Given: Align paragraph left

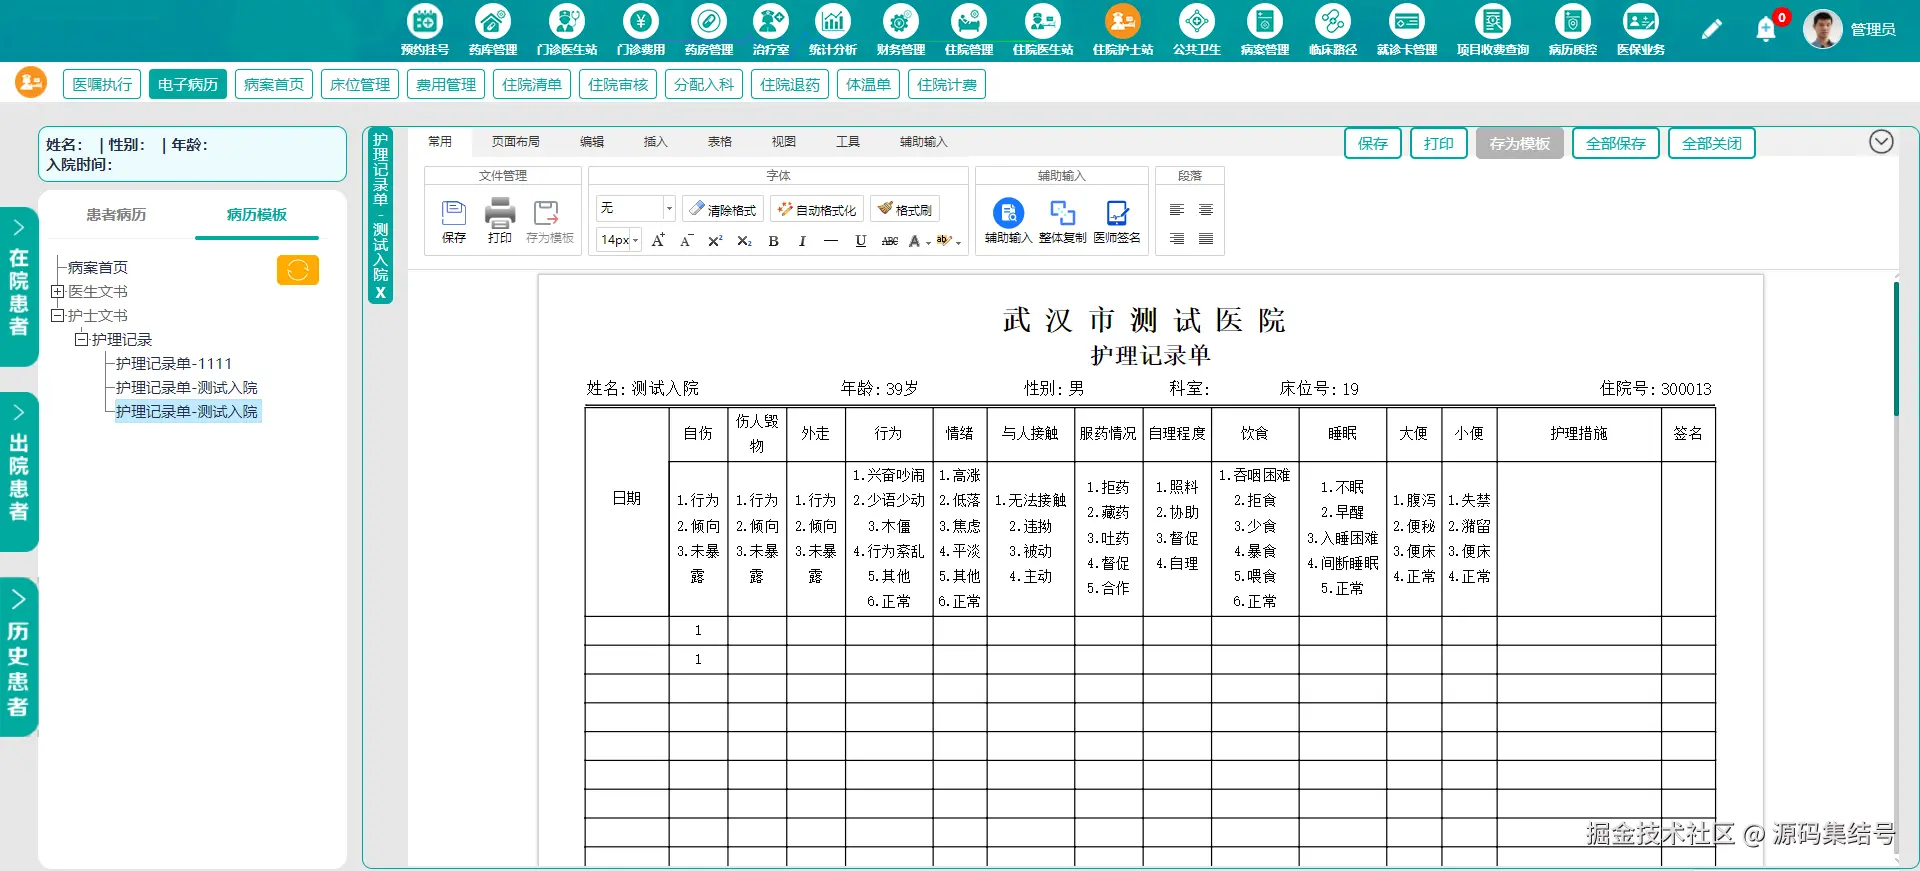Looking at the screenshot, I should click(x=1177, y=210).
